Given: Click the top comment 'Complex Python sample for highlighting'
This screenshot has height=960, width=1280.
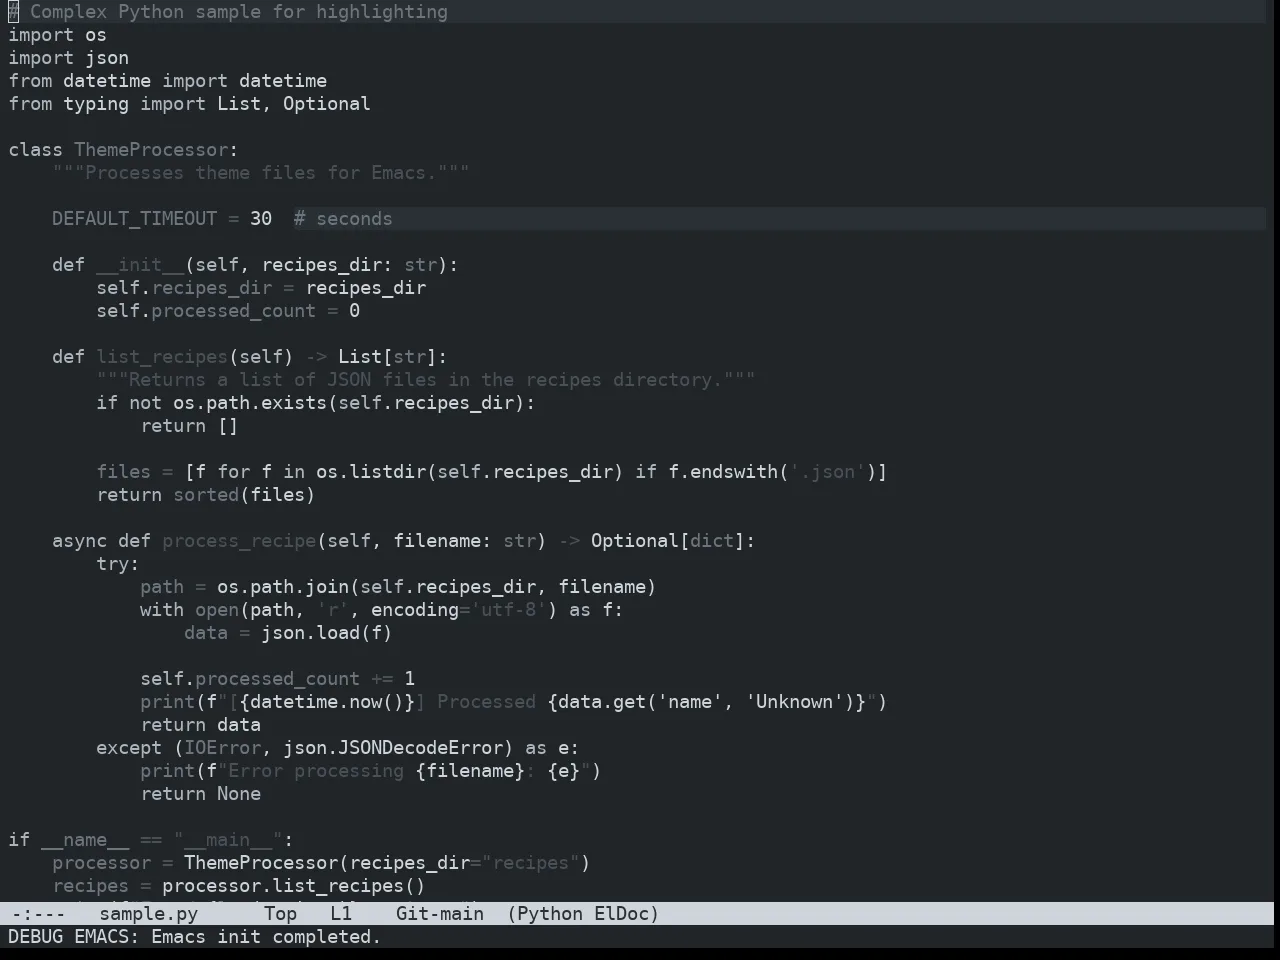Looking at the screenshot, I should click(x=238, y=12).
